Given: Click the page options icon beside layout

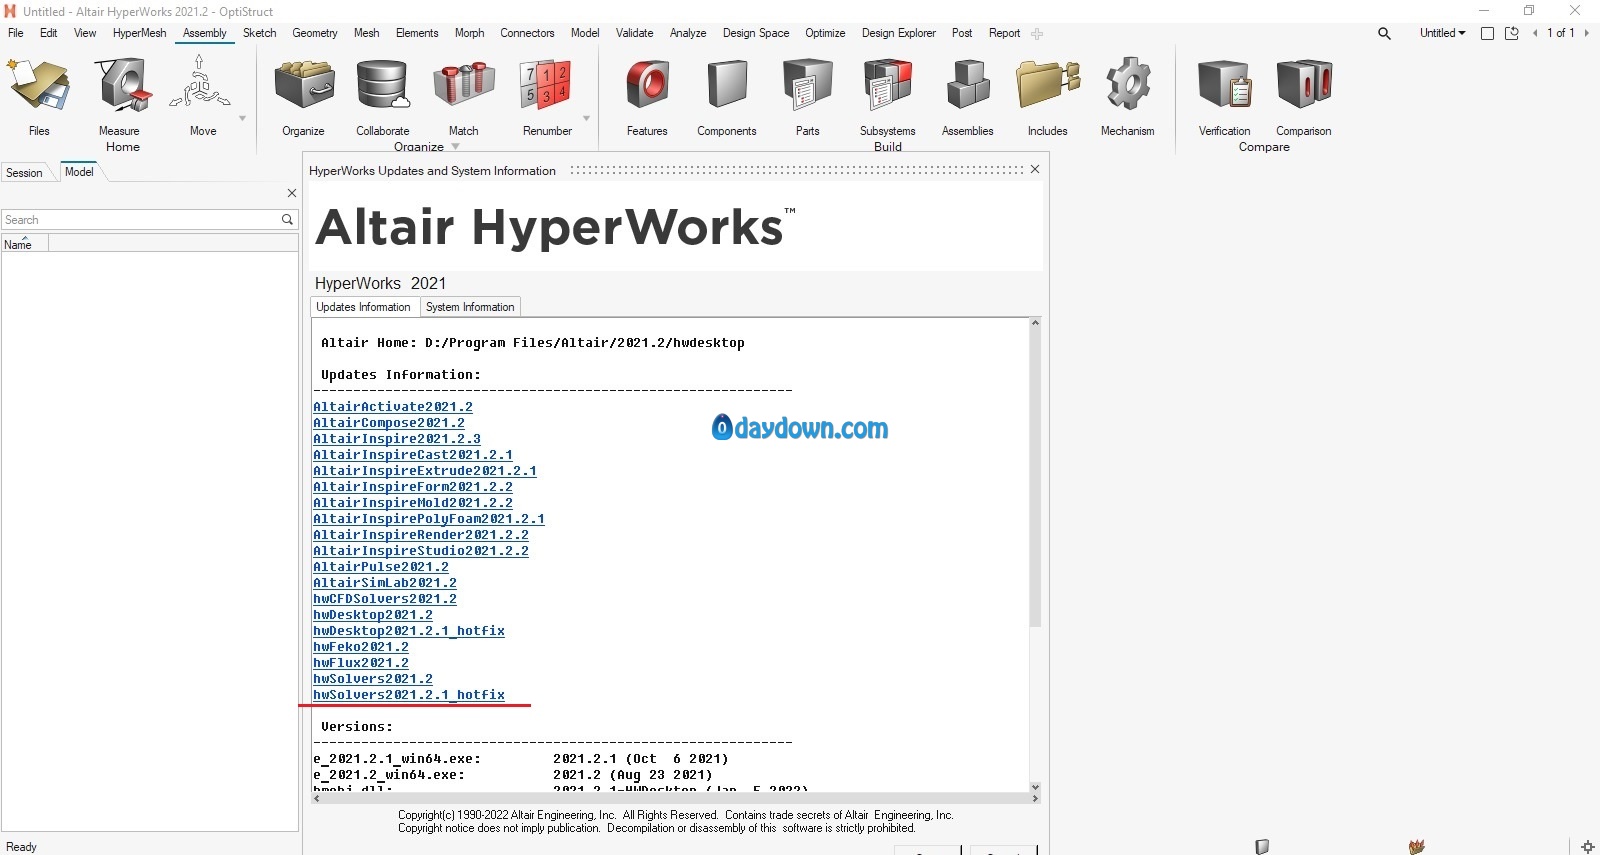Looking at the screenshot, I should pos(1511,33).
